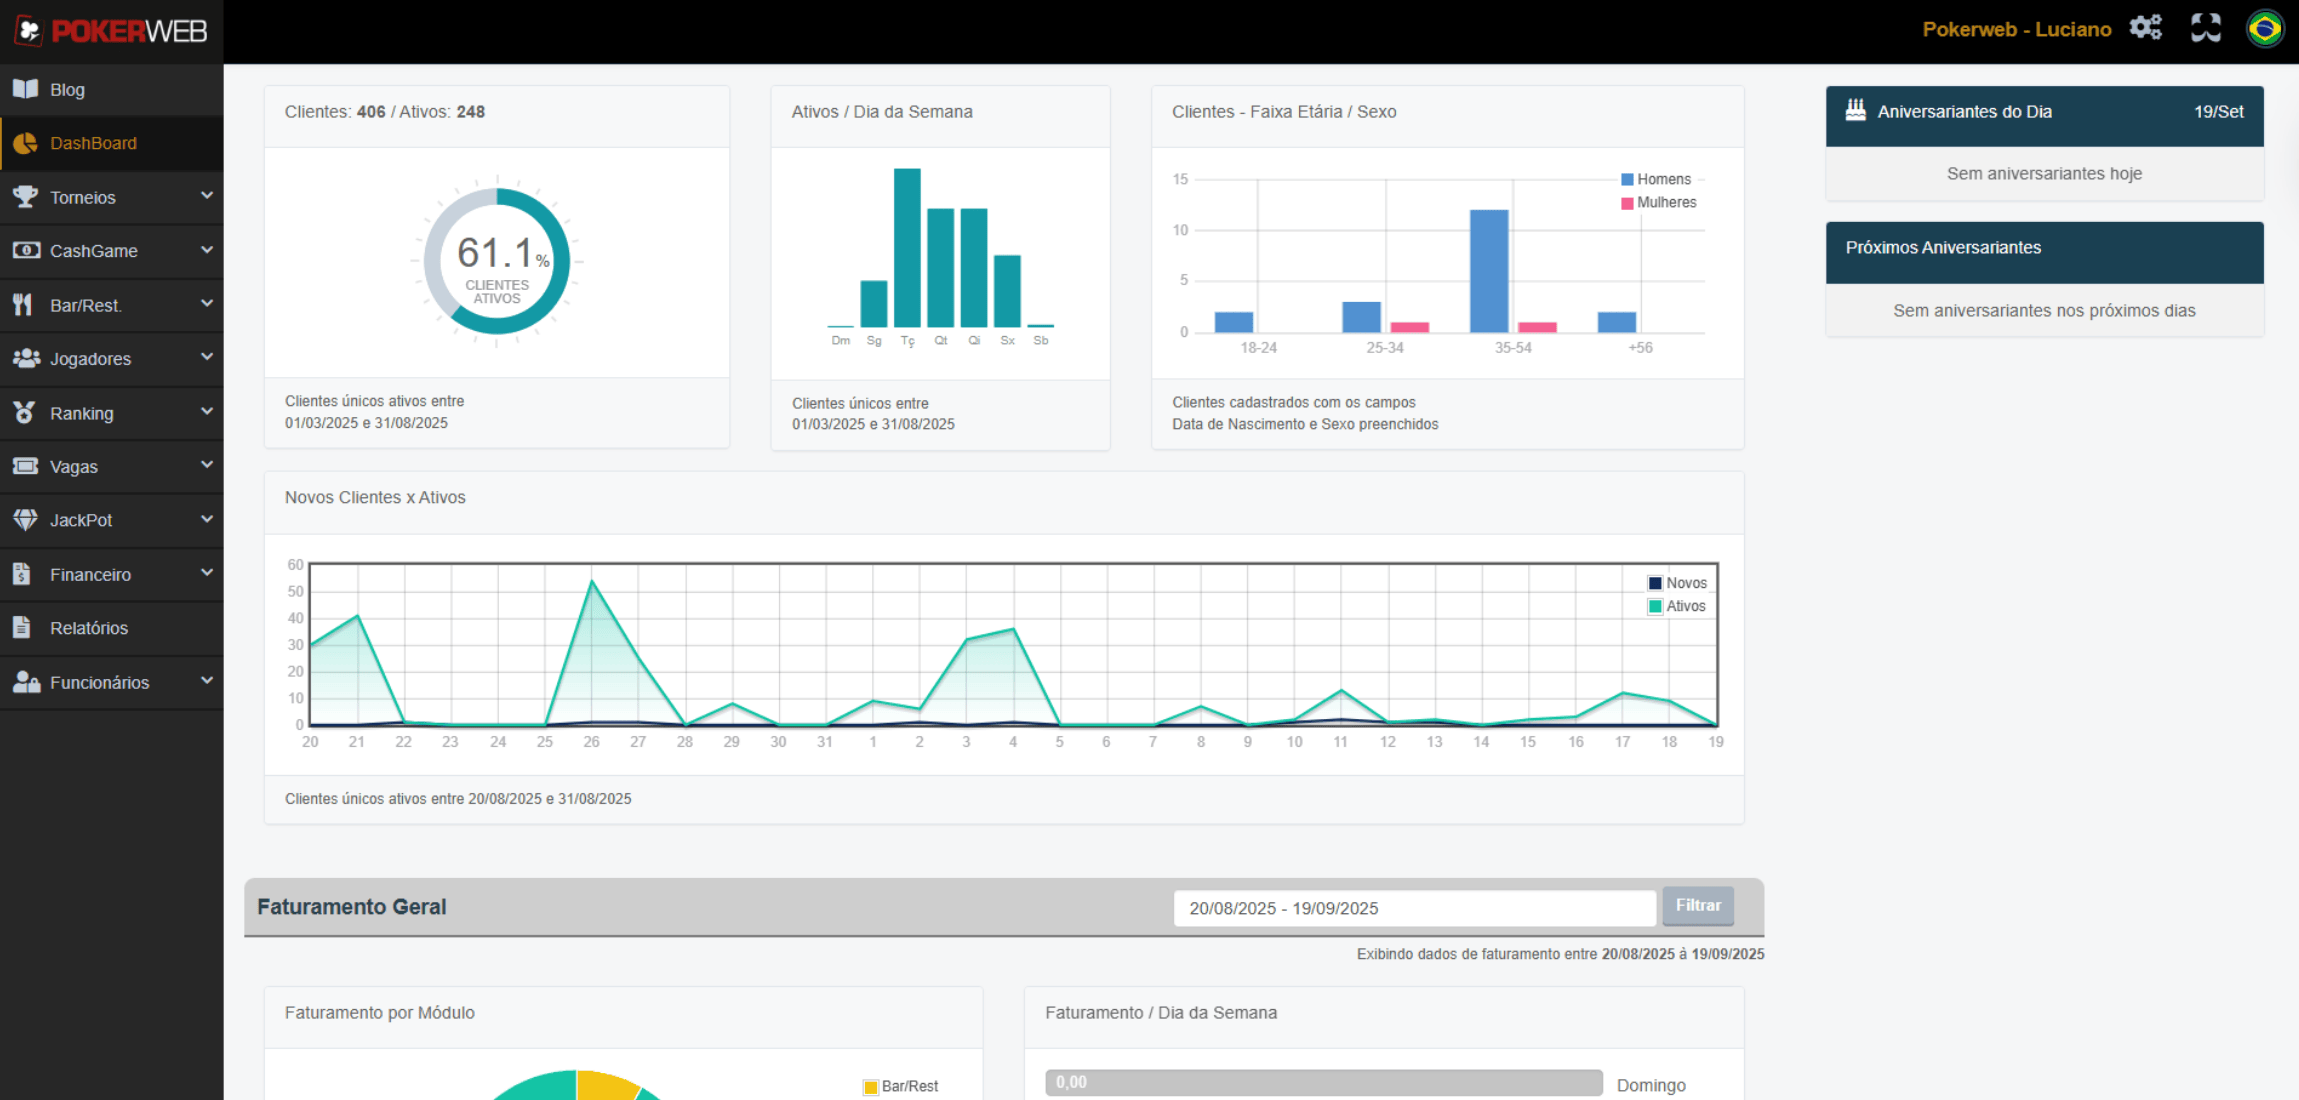This screenshot has width=2299, height=1100.
Task: Click the Ranking medal icon
Action: pos(24,412)
